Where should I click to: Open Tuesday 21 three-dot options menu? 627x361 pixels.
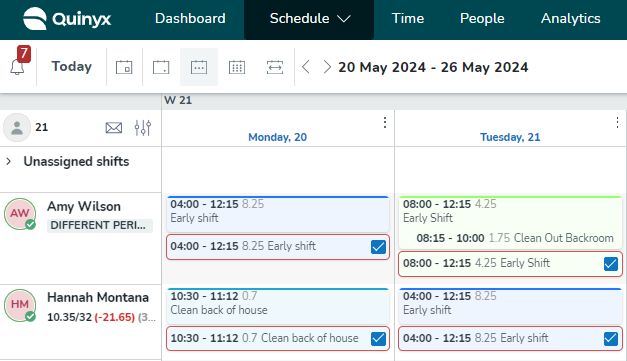[x=617, y=122]
